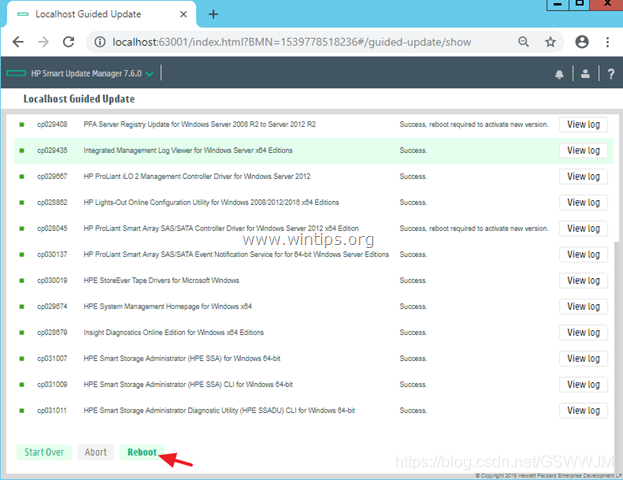View log for HPE StoreEver Tape Drivers
The height and width of the screenshot is (480, 623).
point(583,281)
